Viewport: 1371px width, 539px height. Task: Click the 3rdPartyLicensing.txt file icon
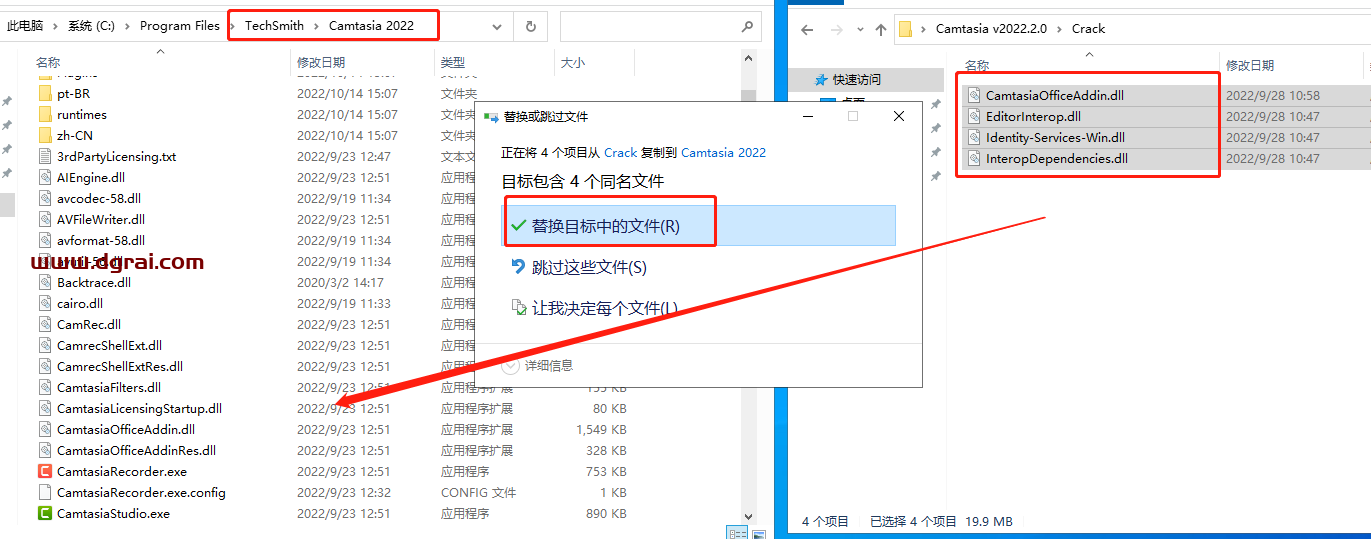[45, 156]
